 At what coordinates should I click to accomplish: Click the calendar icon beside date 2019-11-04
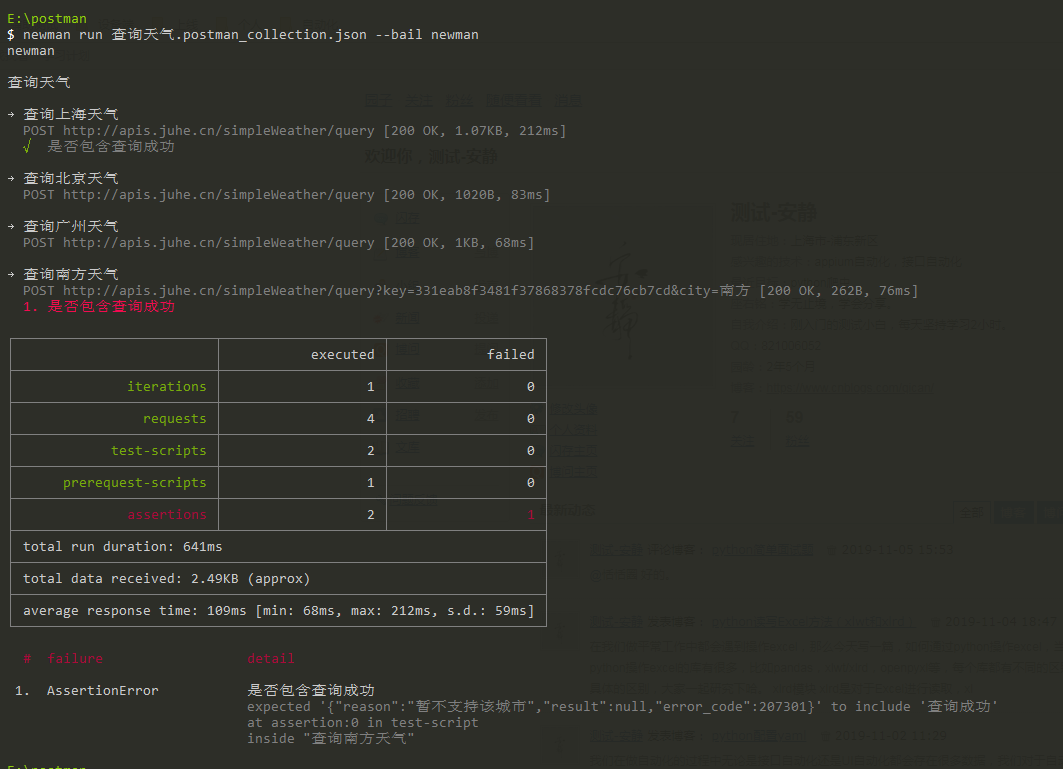(935, 622)
